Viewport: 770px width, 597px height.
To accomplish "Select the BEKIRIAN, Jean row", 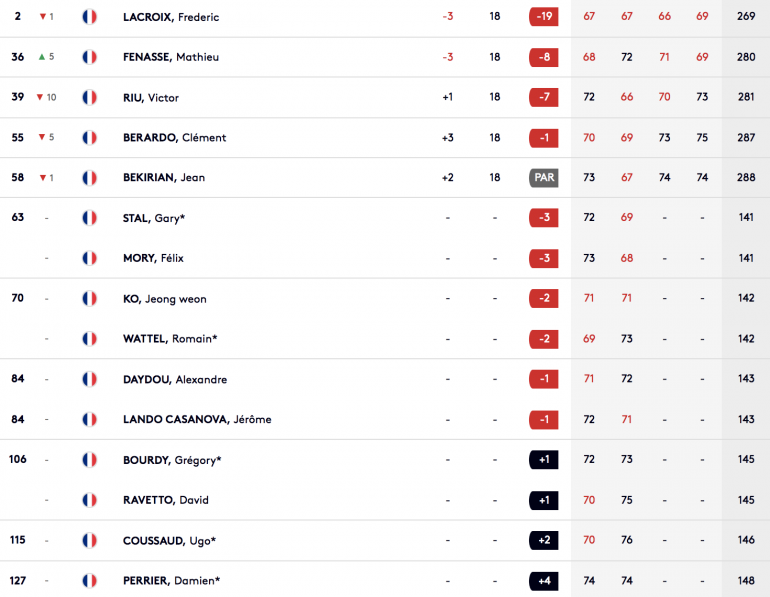I will tap(385, 178).
